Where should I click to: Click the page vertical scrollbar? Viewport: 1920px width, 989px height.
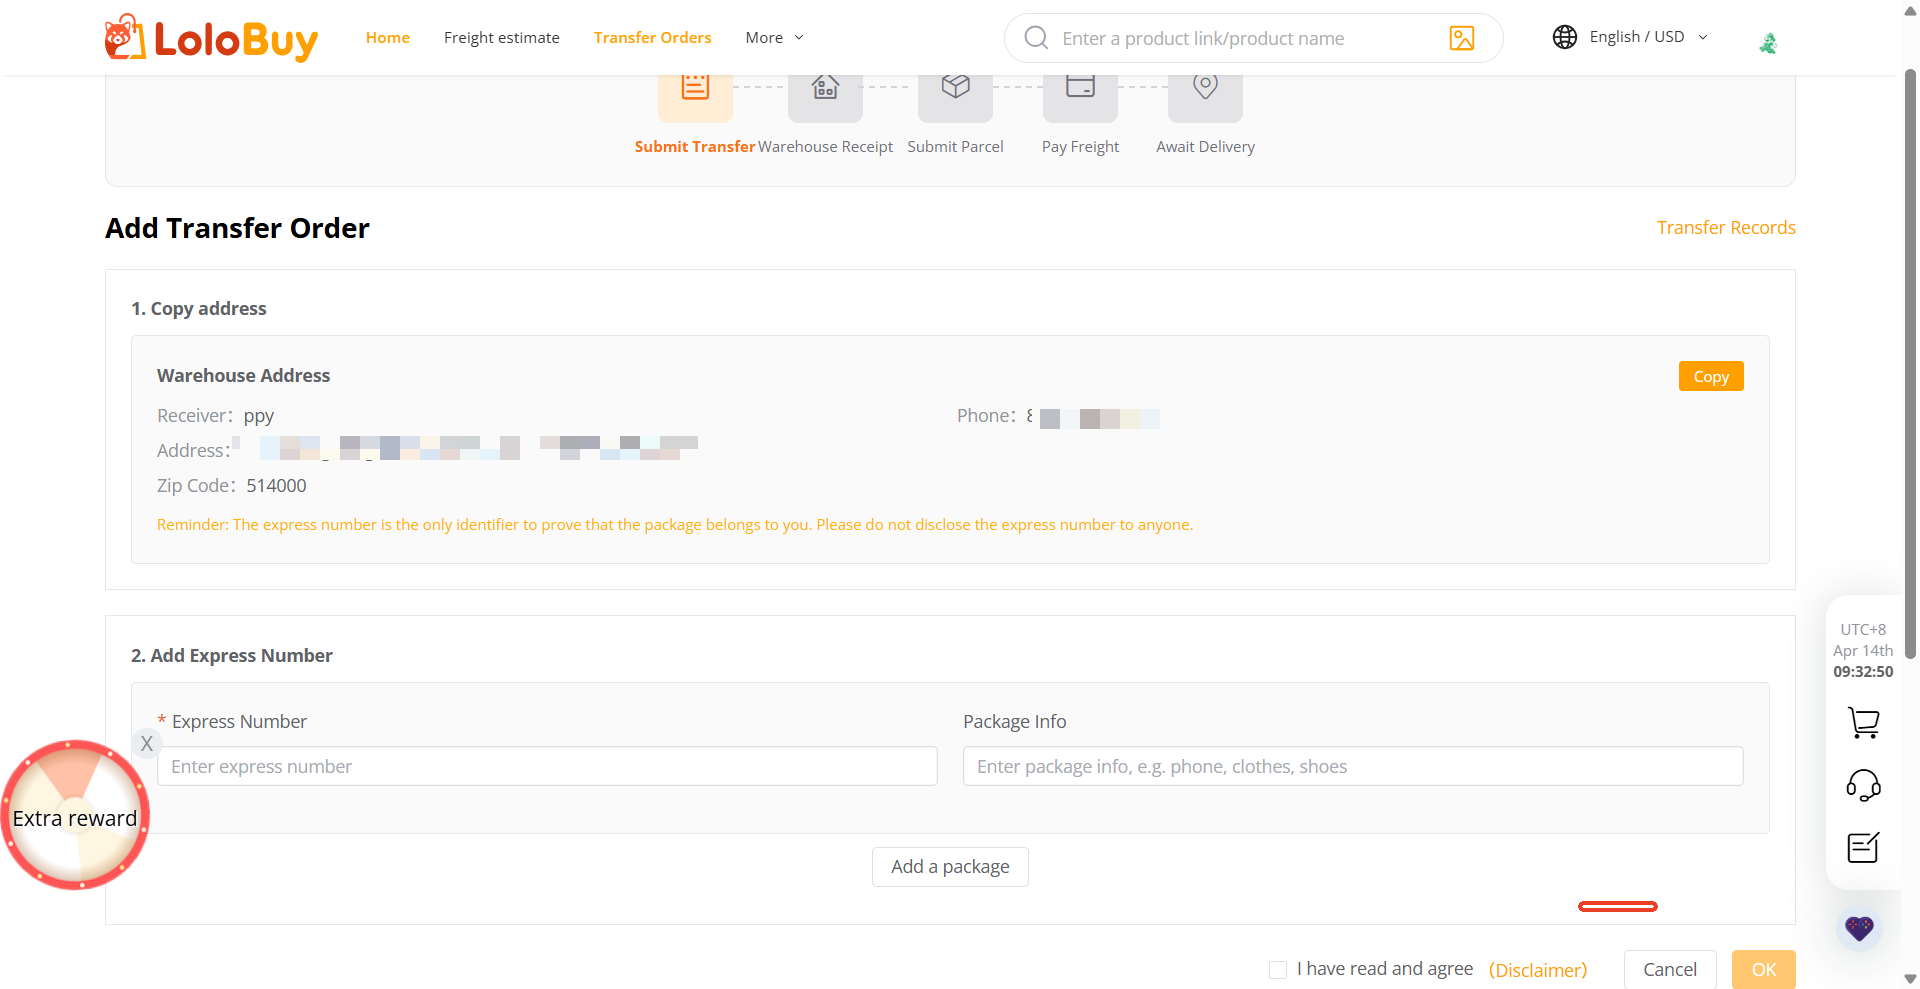coord(1910,363)
